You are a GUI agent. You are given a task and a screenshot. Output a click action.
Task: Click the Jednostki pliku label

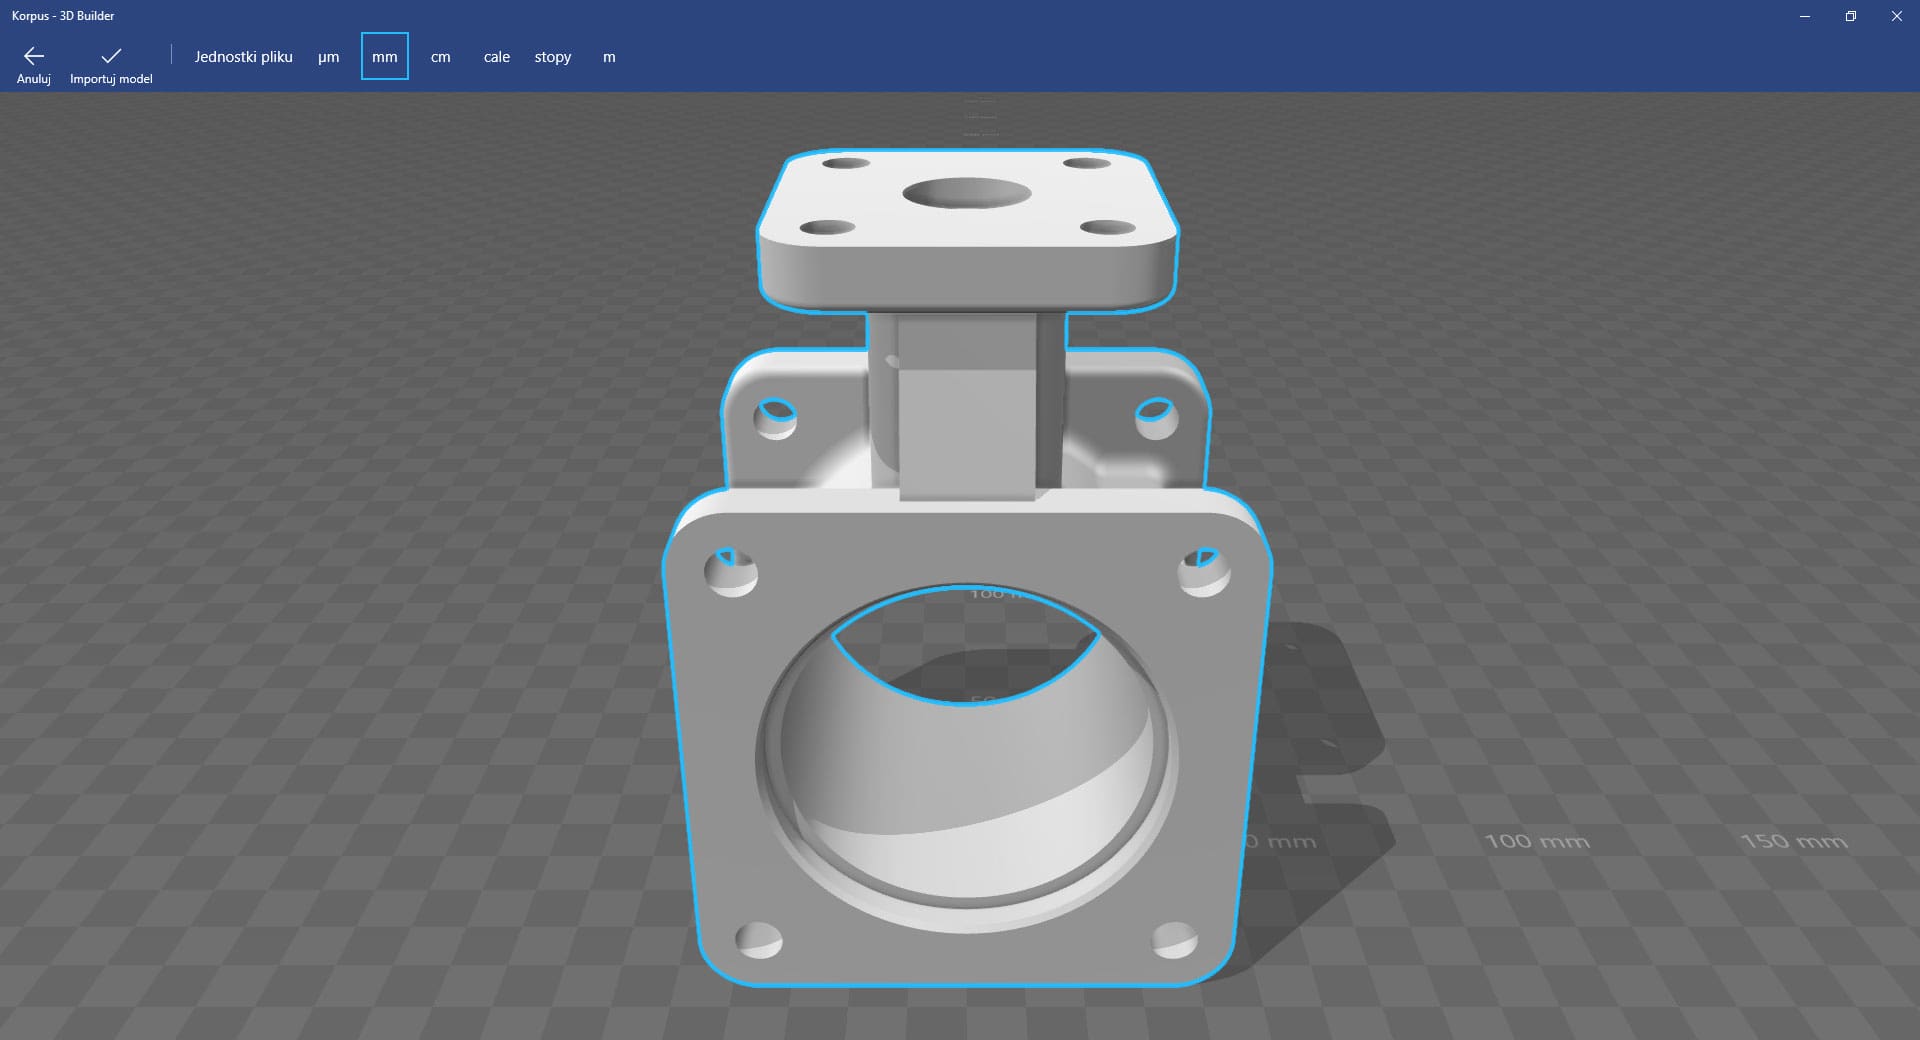(243, 57)
